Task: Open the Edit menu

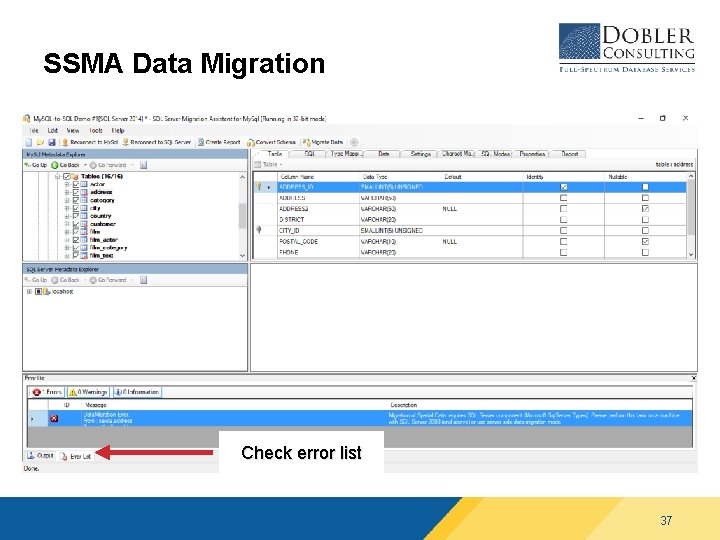Action: click(x=53, y=130)
